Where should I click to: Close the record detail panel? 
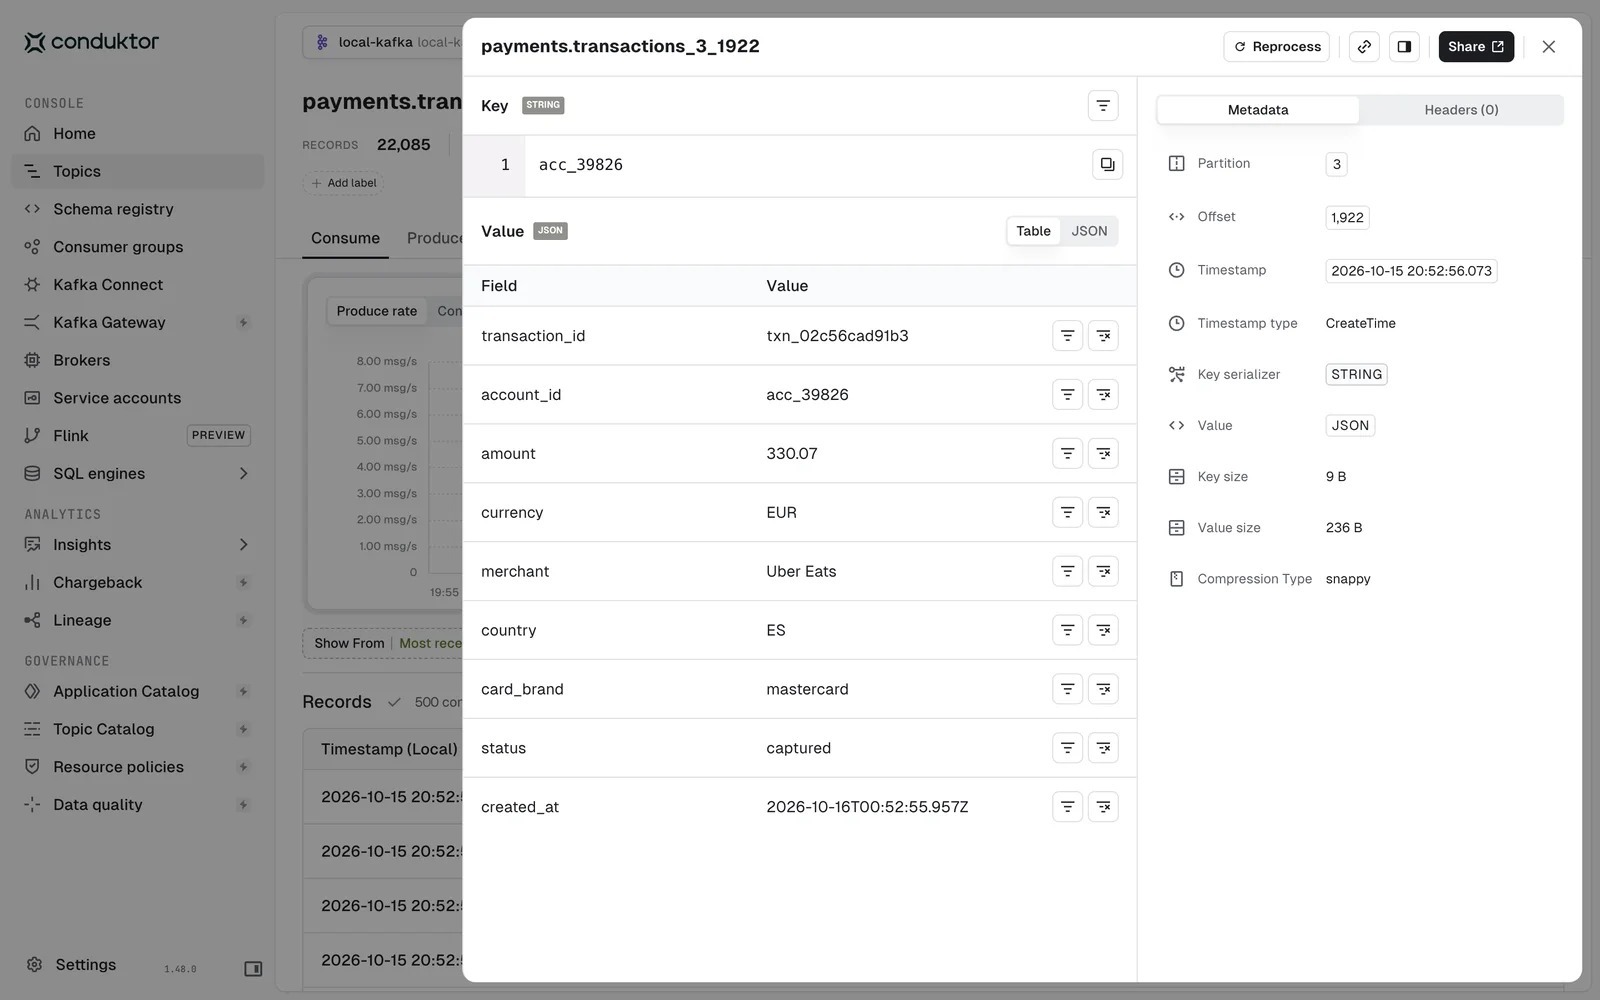(x=1549, y=47)
